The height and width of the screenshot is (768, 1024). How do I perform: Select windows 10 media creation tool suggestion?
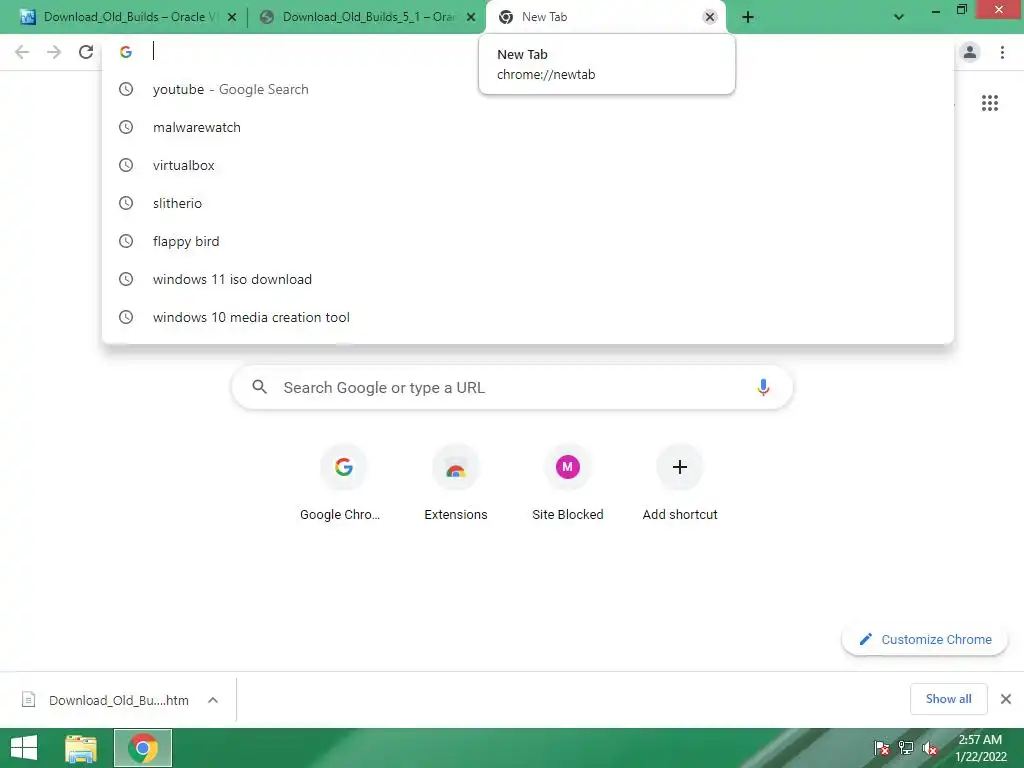[528, 317]
